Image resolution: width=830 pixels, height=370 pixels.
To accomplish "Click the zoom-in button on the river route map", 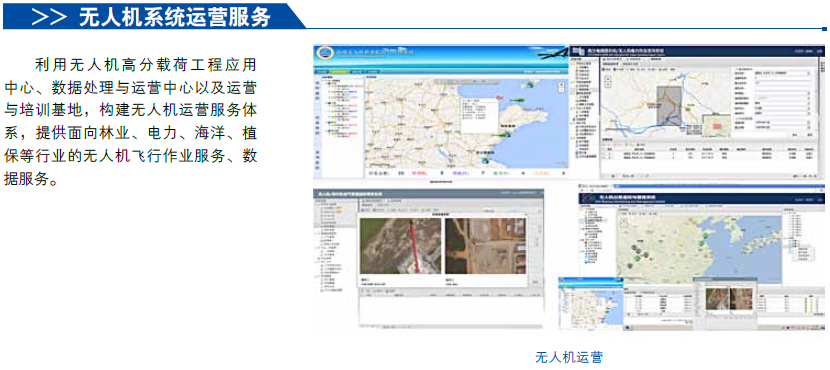I will (608, 78).
